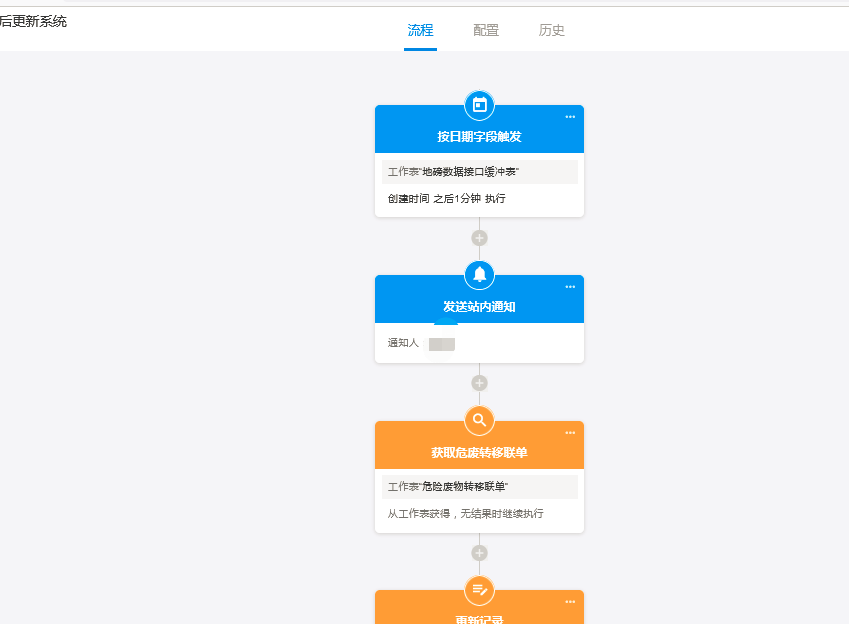Select the 按日期字段触发 node header
849x624 pixels.
(479, 137)
